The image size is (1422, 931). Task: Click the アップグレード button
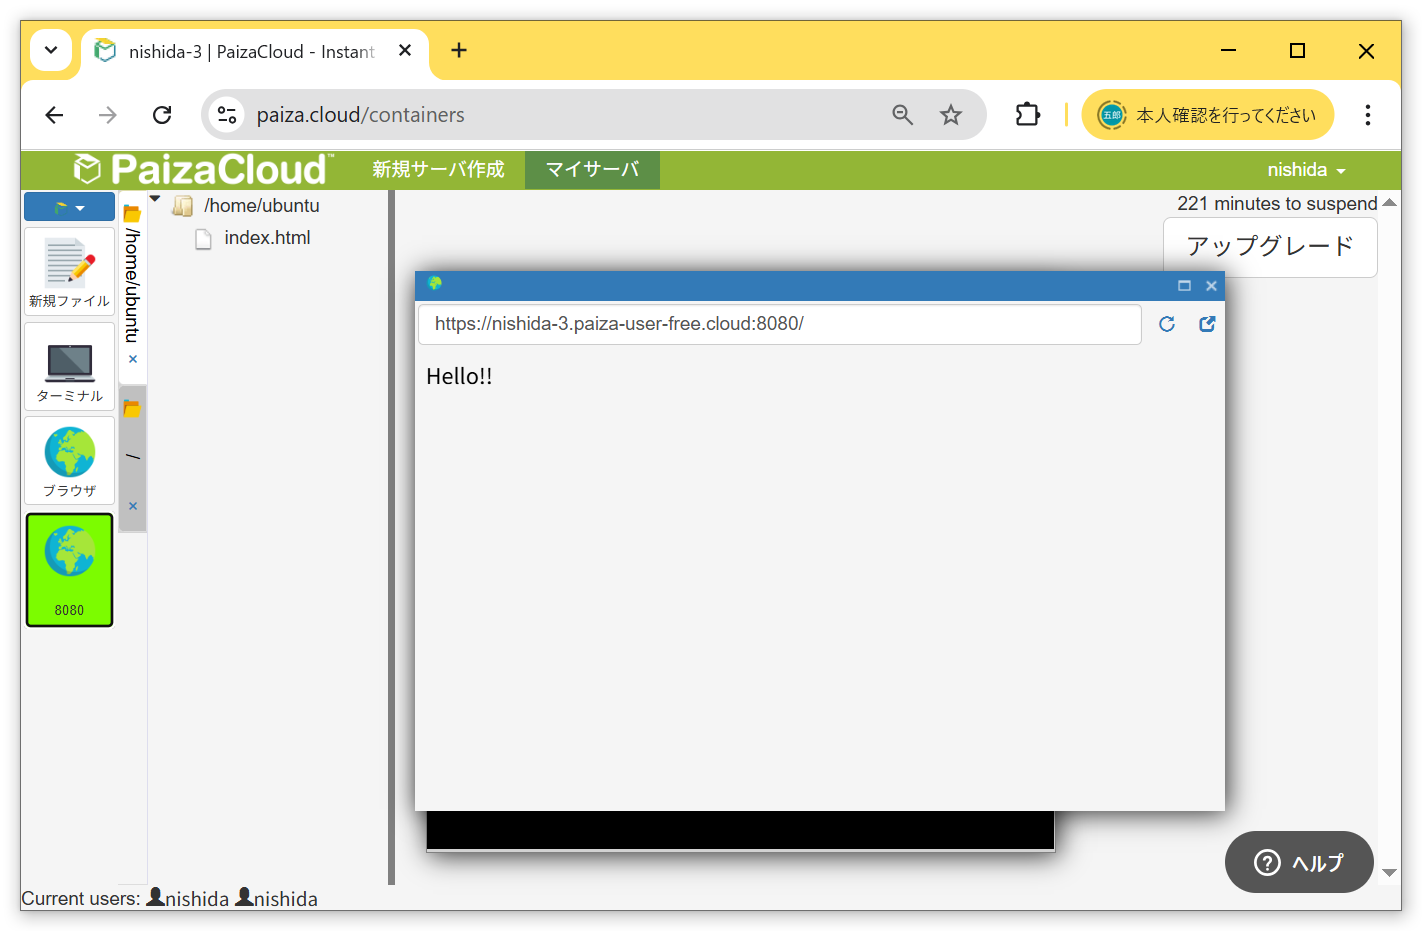click(x=1270, y=246)
